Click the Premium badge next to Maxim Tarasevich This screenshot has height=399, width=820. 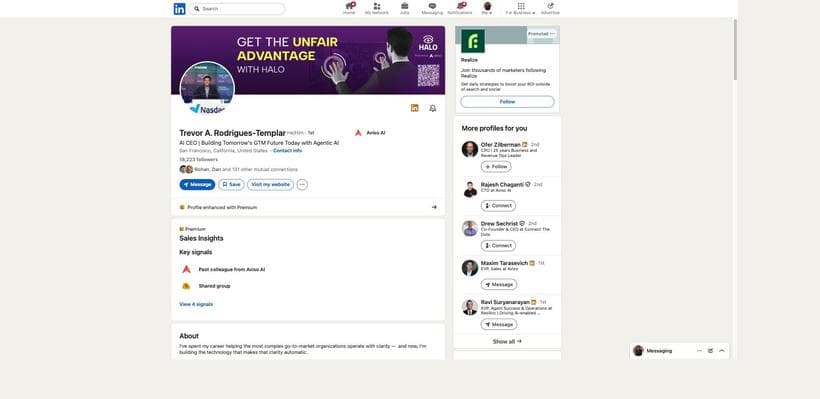tap(532, 263)
